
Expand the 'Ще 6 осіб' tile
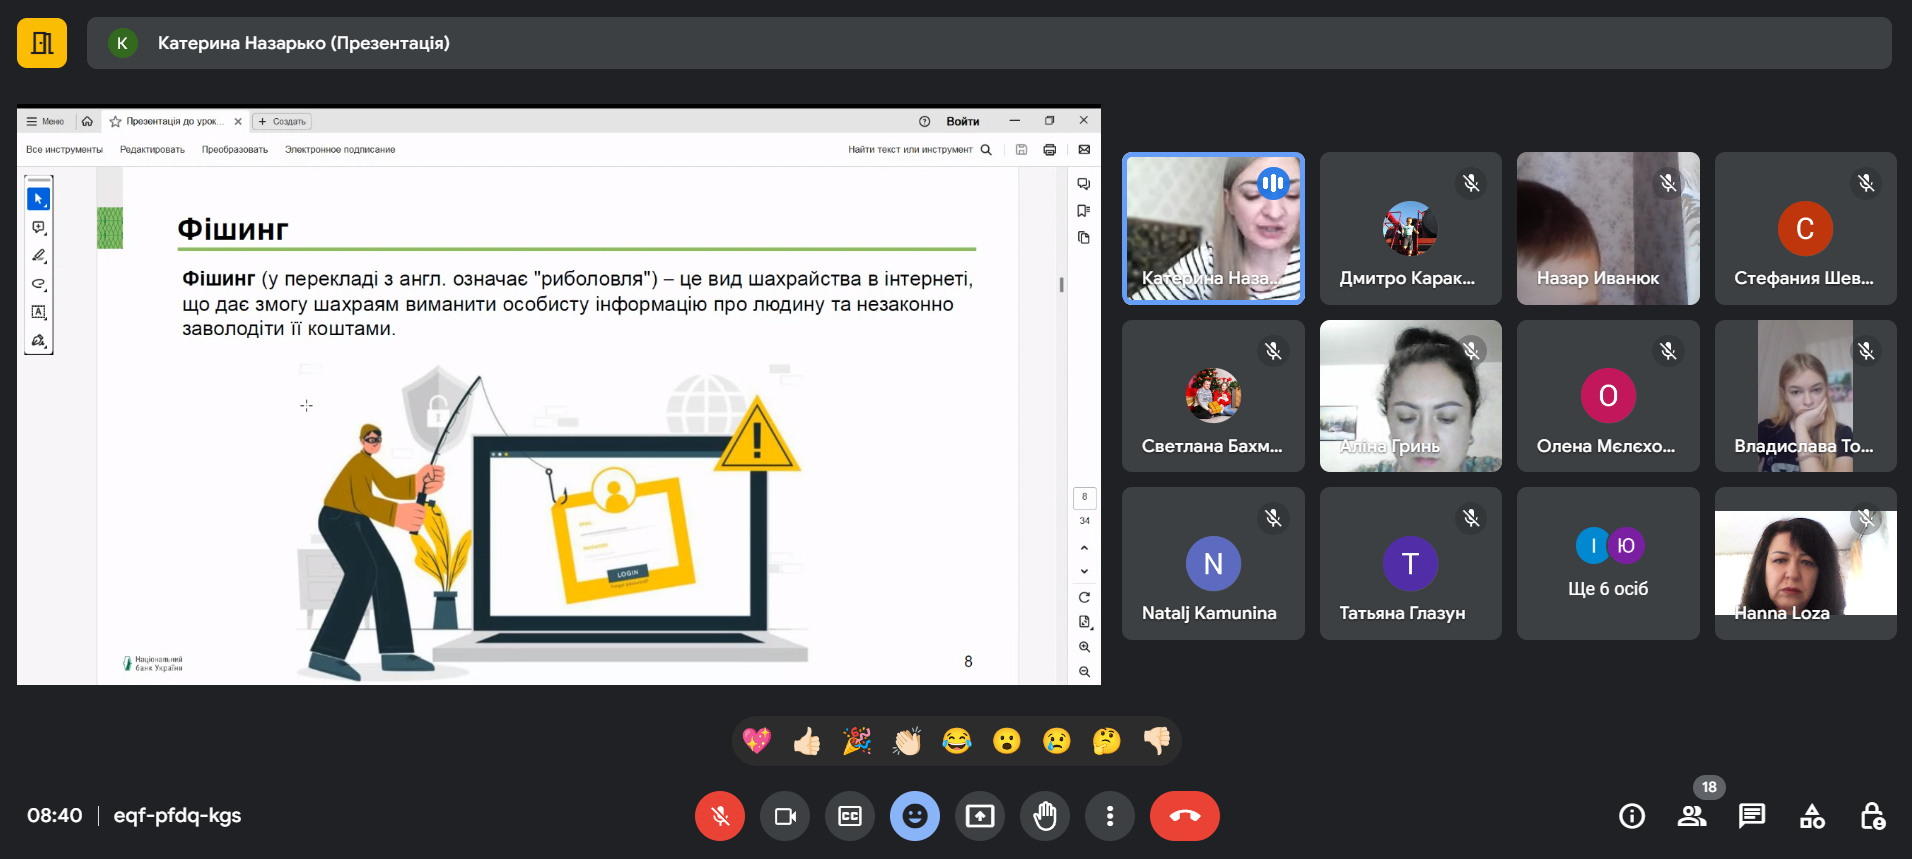(1608, 563)
